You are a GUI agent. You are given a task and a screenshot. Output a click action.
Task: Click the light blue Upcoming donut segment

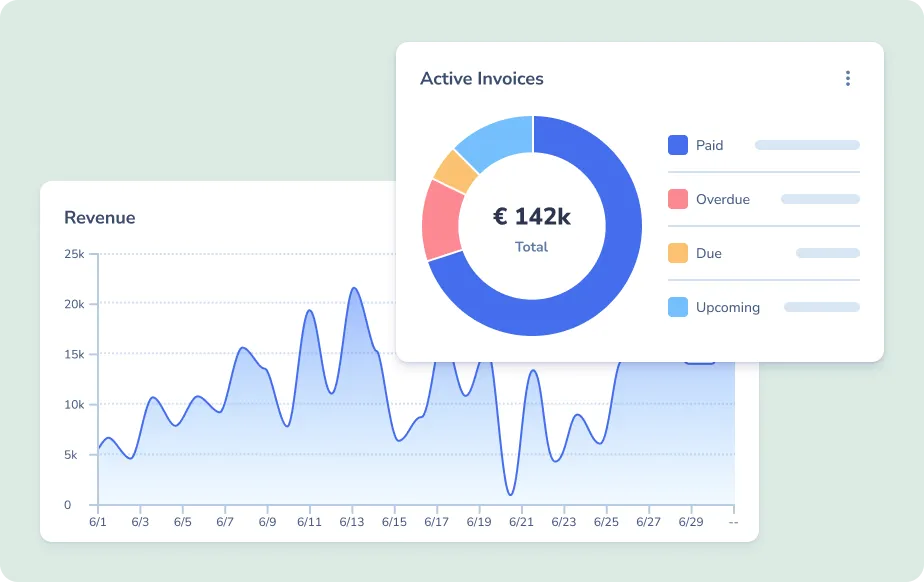coord(497,138)
